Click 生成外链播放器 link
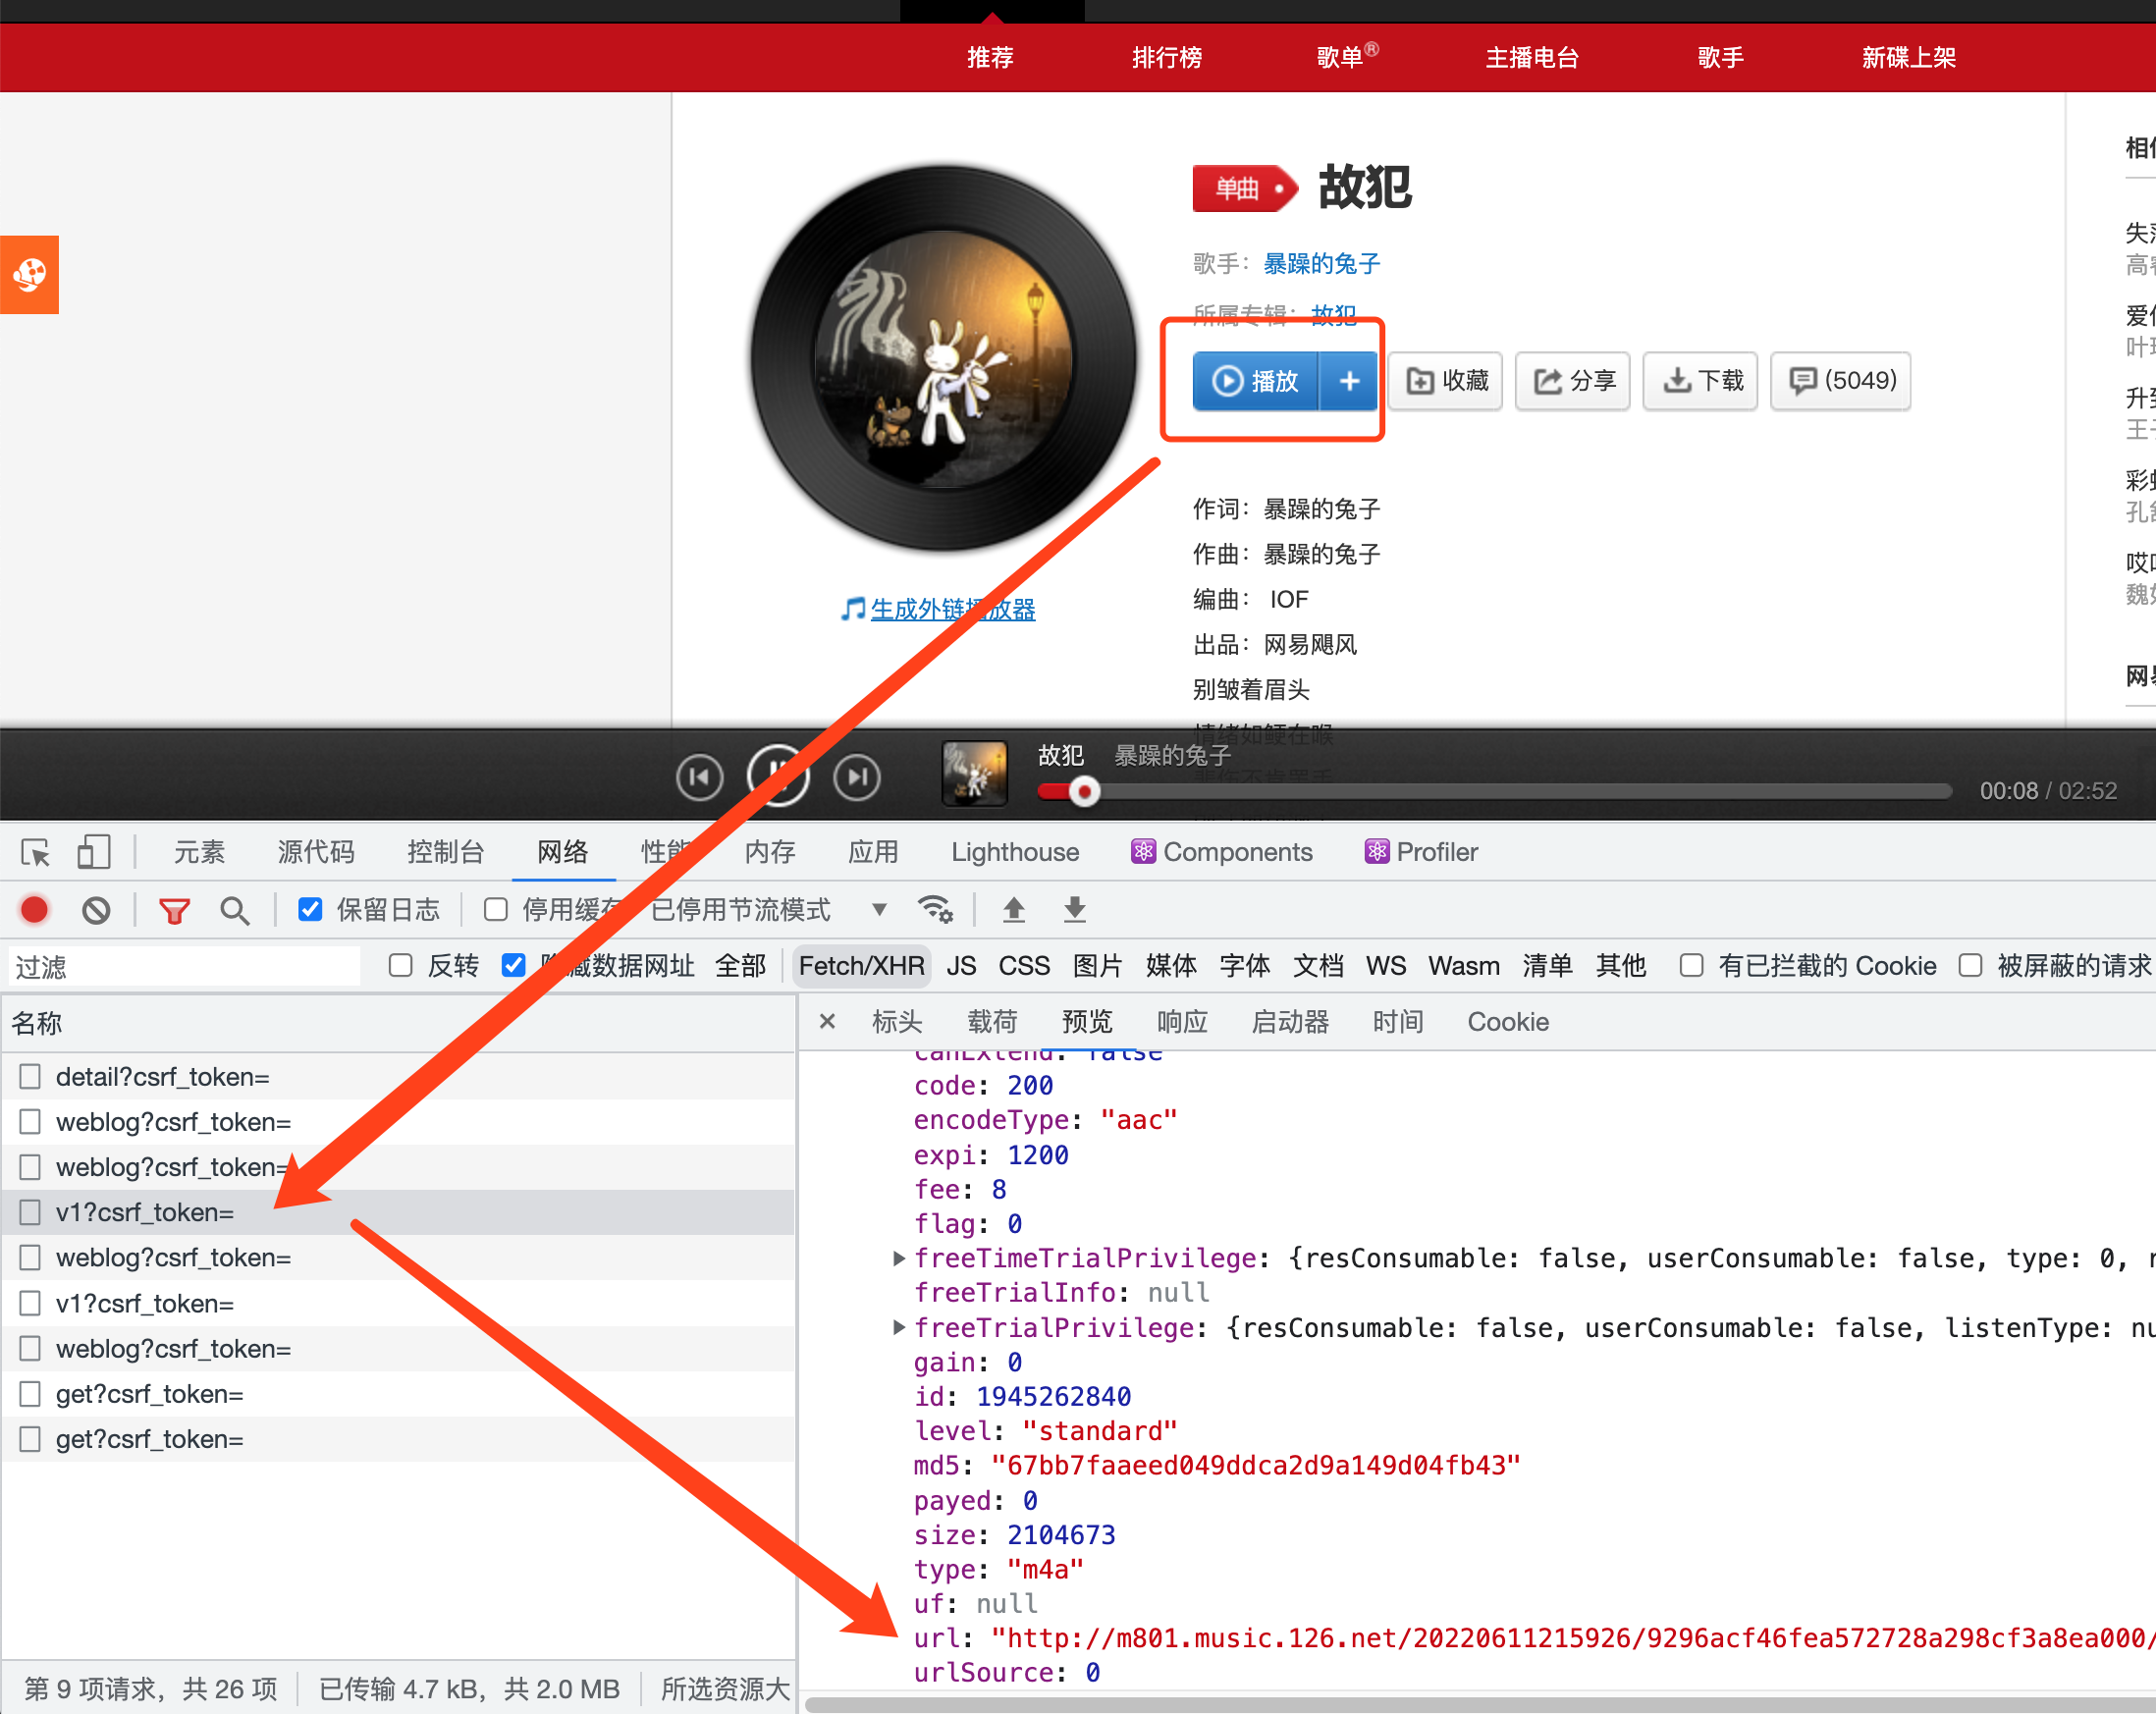This screenshot has height=1714, width=2156. pos(953,609)
